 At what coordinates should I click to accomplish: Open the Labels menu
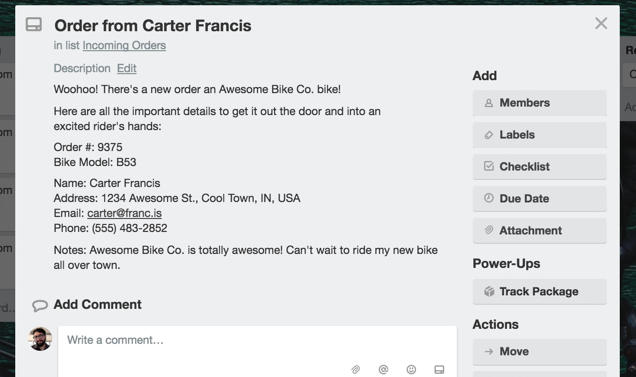539,135
